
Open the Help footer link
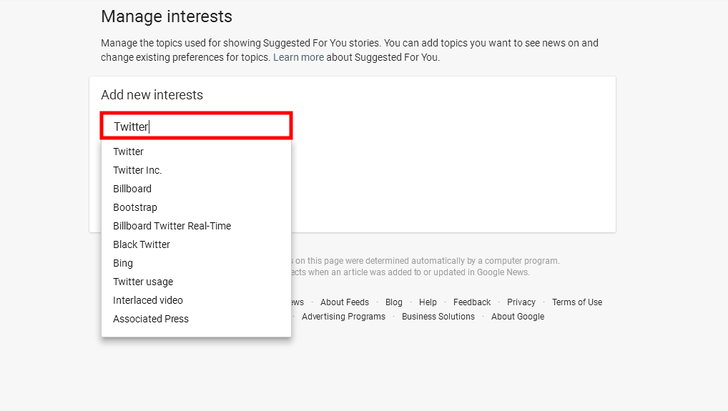(428, 302)
